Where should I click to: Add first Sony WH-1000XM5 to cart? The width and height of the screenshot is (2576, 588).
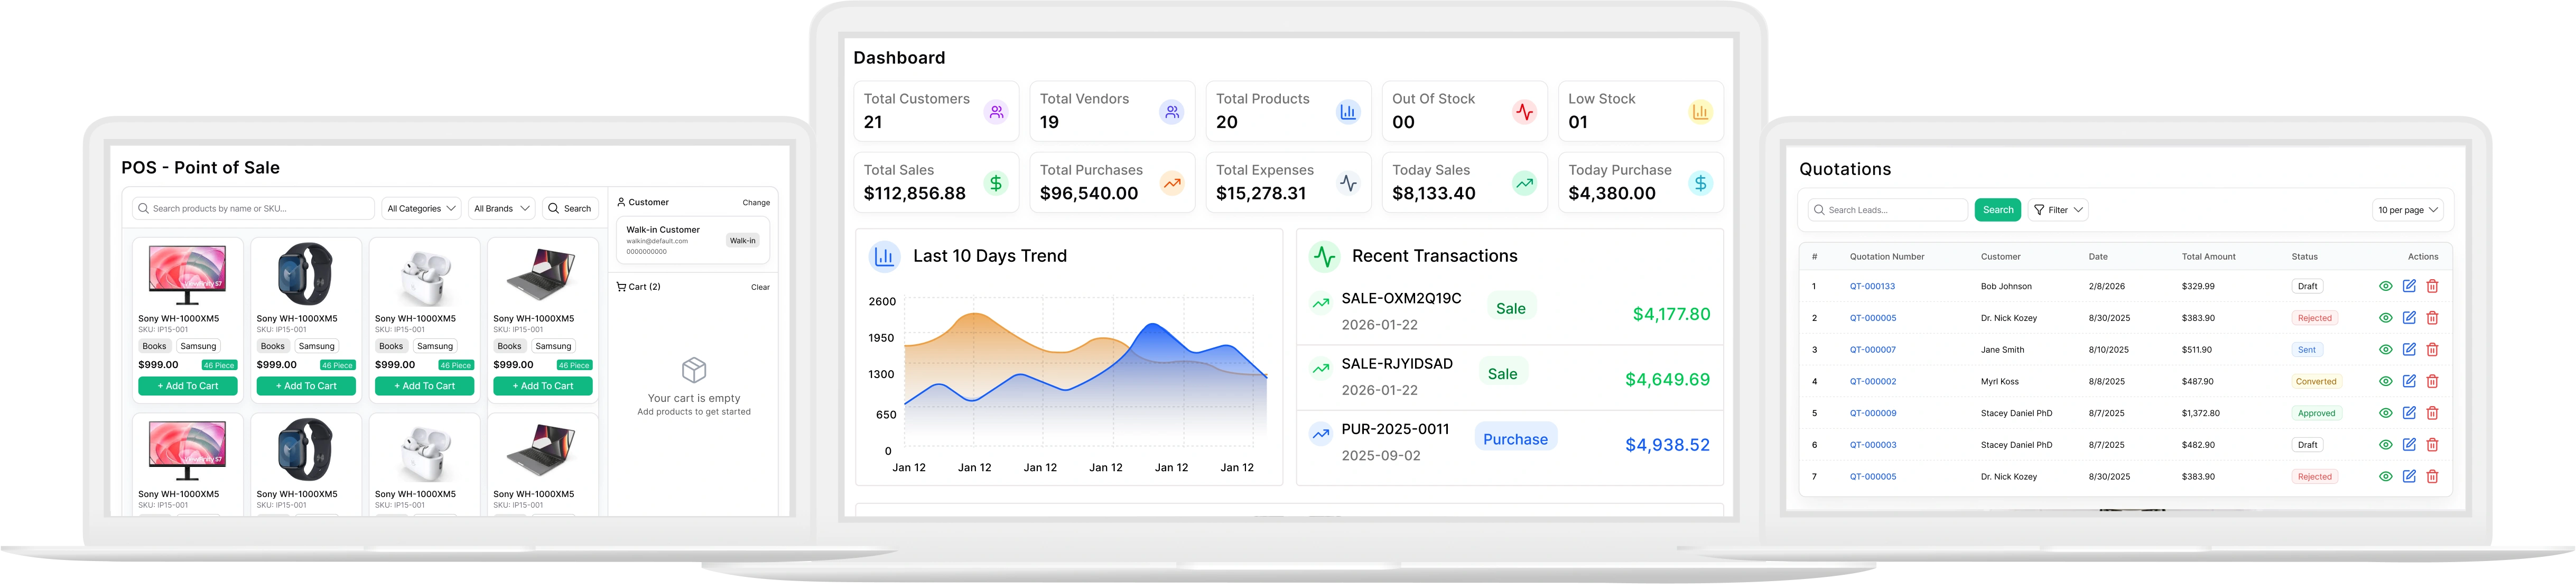(188, 386)
